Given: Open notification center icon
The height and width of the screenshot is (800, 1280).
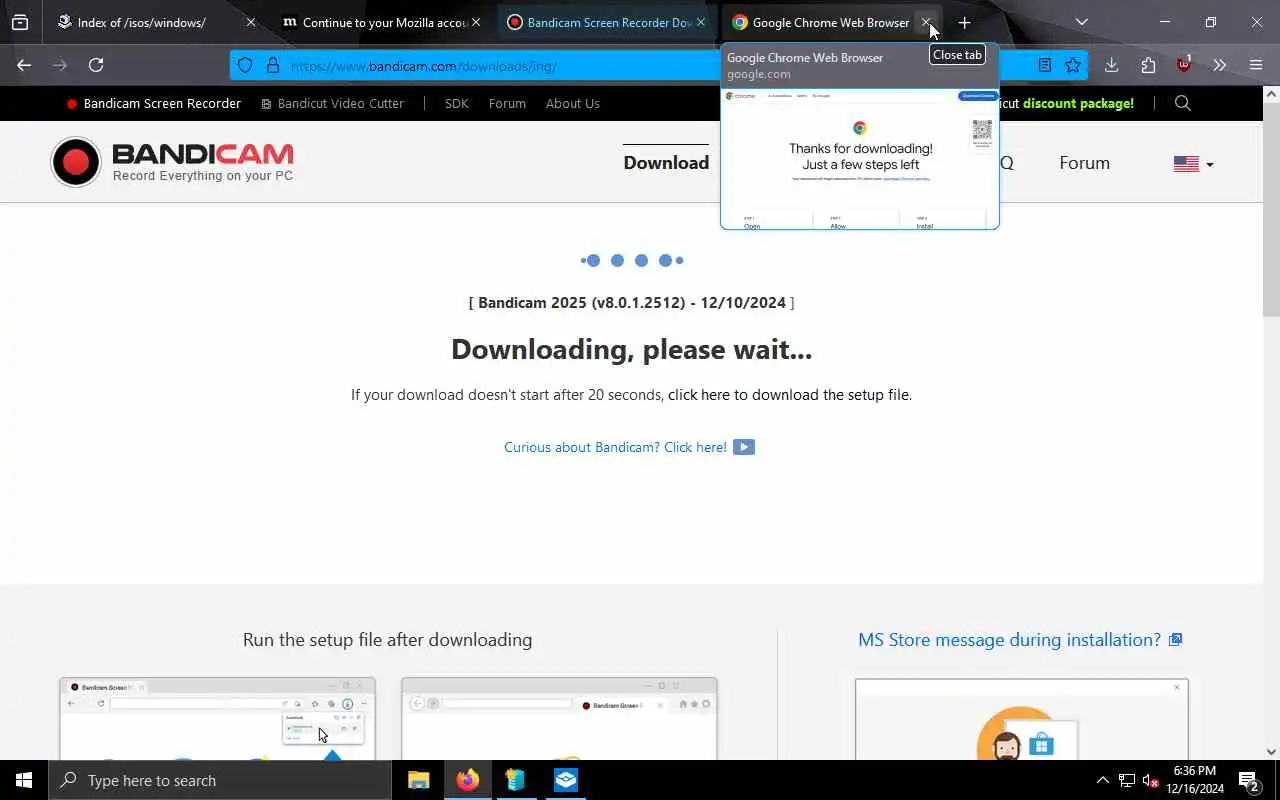Looking at the screenshot, I should pyautogui.click(x=1249, y=780).
